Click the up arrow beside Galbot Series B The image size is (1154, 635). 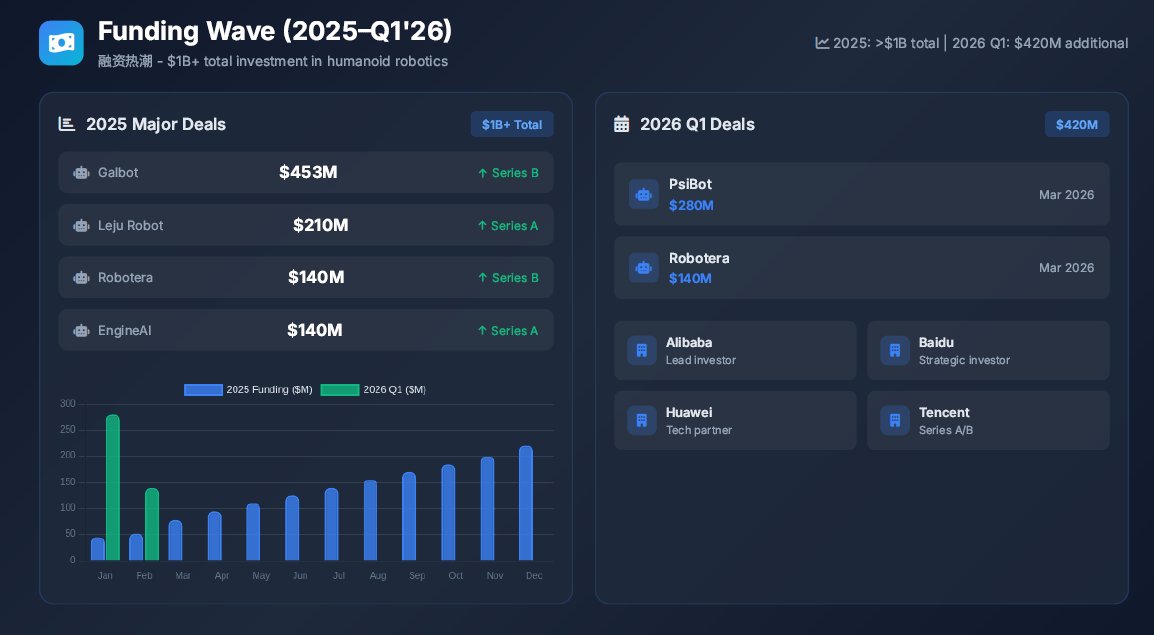[483, 173]
